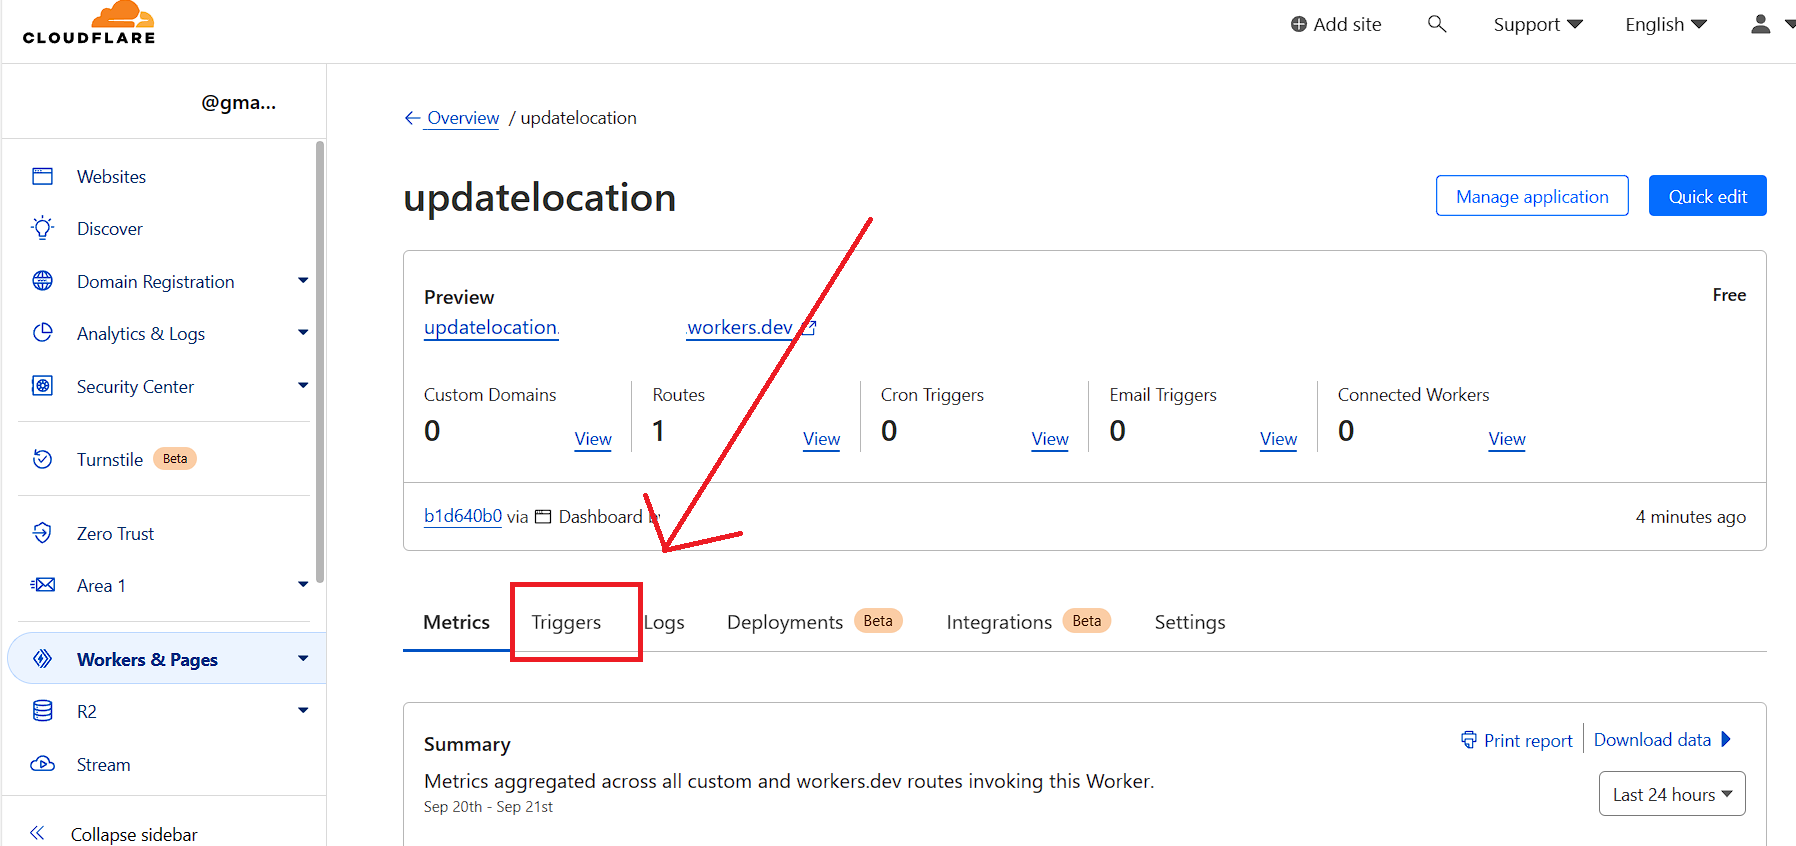Open the workers.dev link text

coord(740,328)
